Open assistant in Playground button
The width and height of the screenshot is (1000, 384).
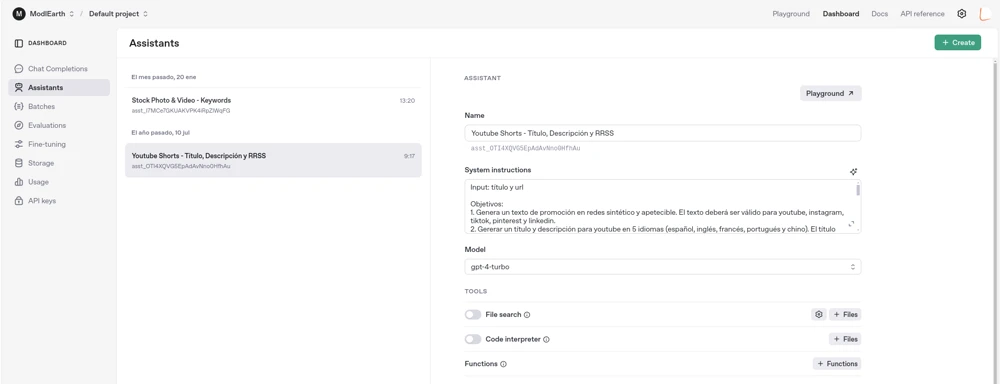[830, 93]
